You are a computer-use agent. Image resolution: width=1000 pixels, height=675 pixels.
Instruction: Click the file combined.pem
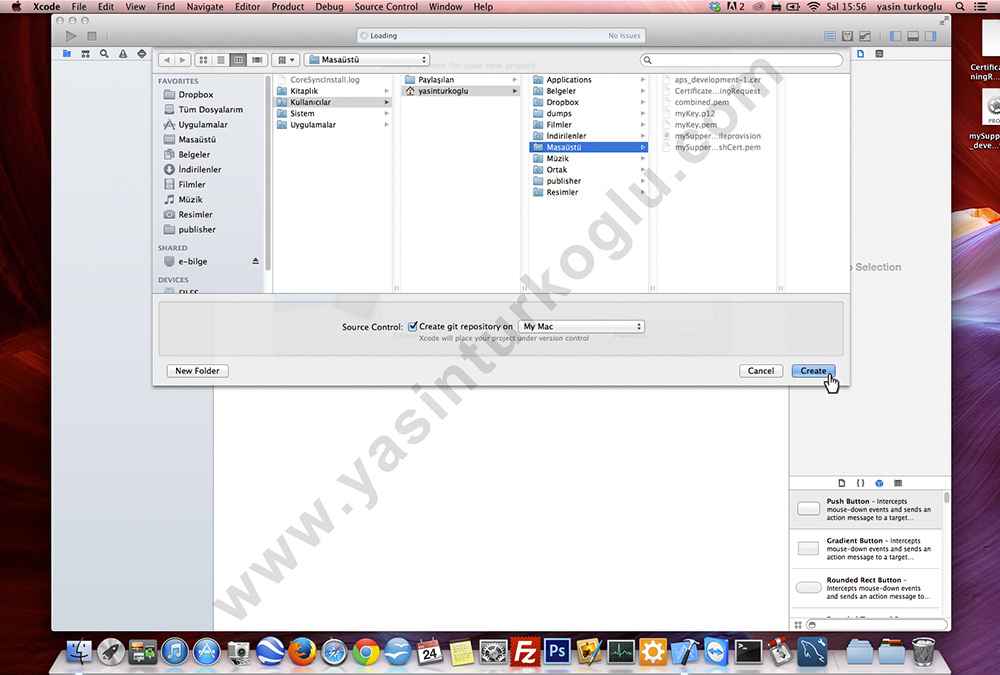point(702,102)
